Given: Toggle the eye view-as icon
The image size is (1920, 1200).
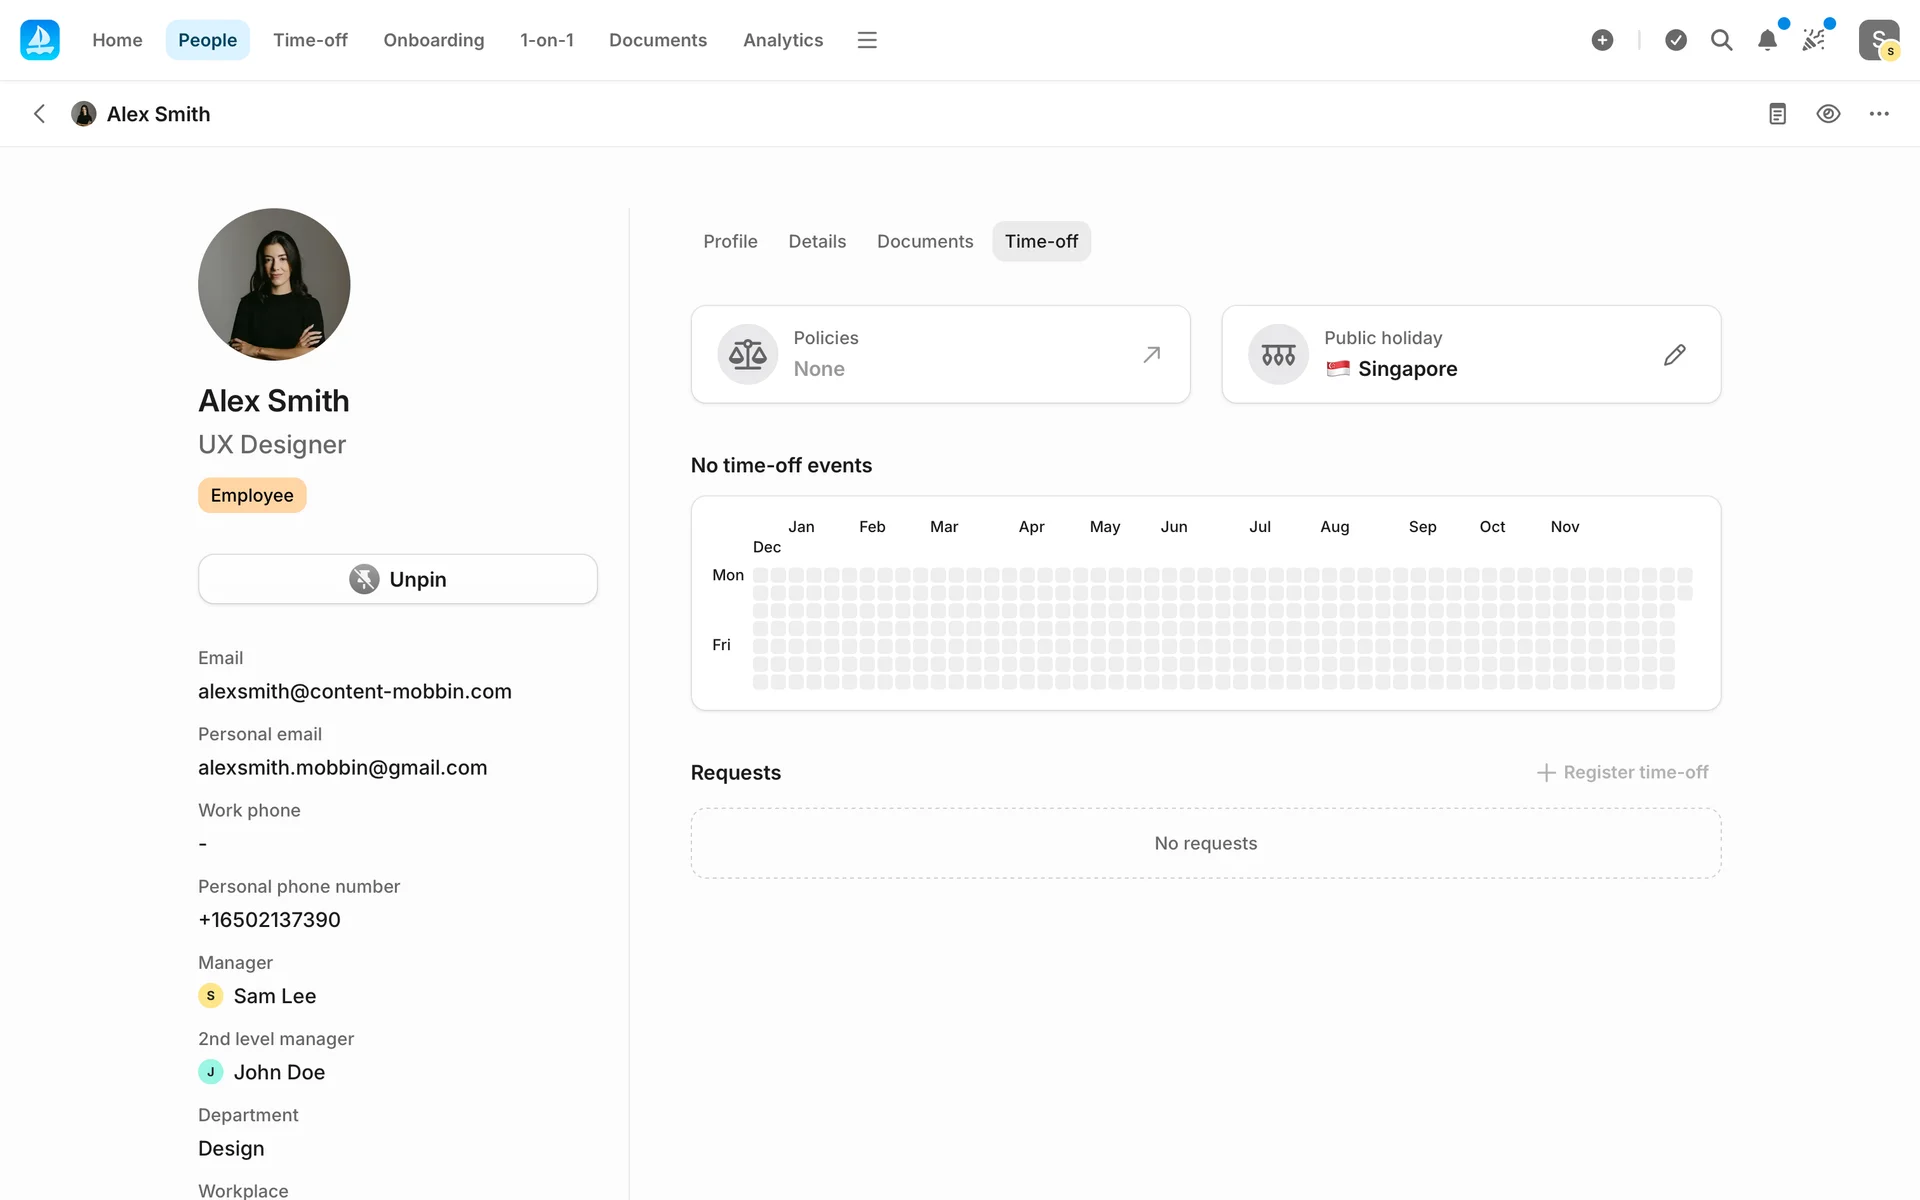Looking at the screenshot, I should 1828,114.
